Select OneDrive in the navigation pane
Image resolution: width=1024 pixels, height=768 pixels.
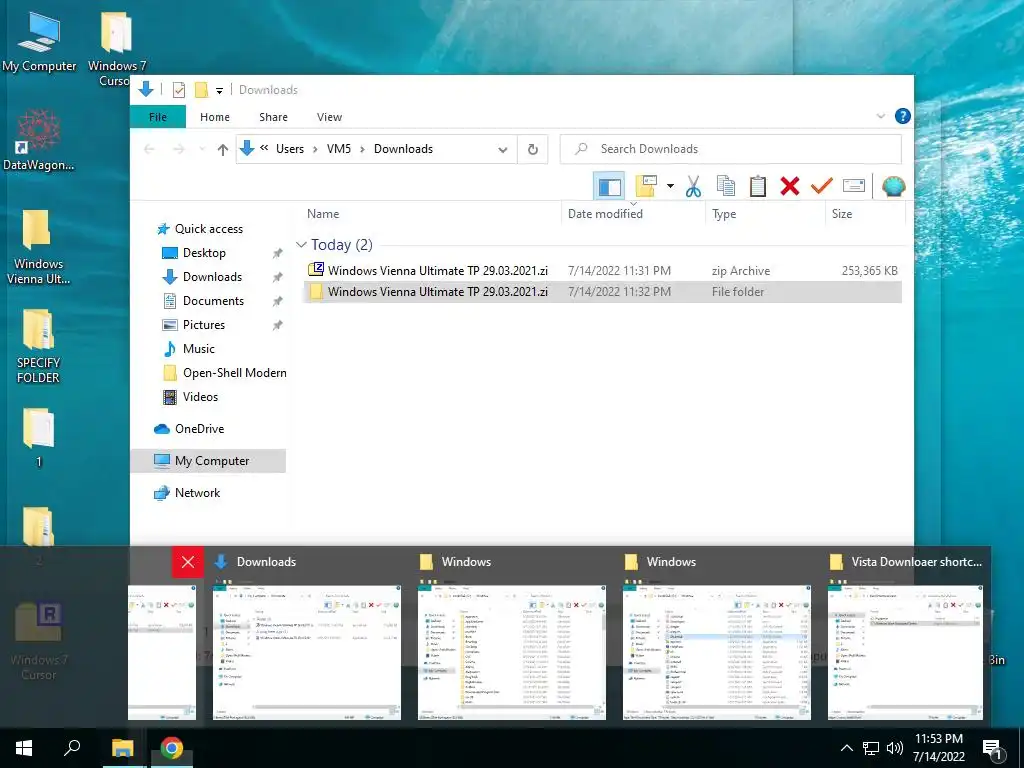(199, 429)
